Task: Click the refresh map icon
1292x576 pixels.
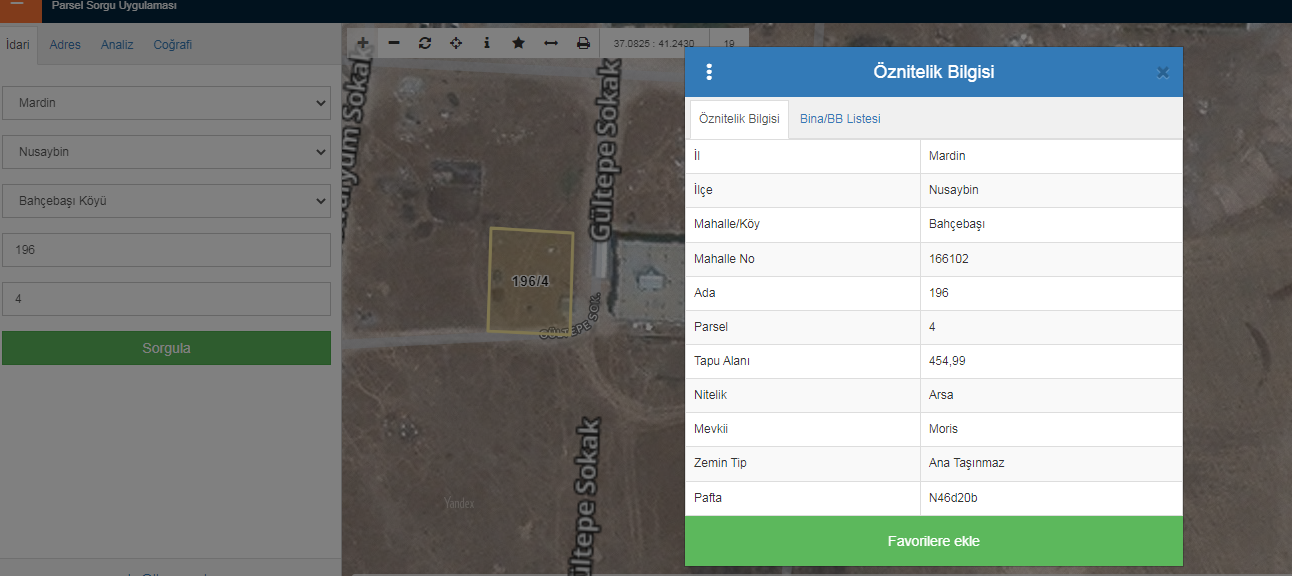Action: [425, 43]
